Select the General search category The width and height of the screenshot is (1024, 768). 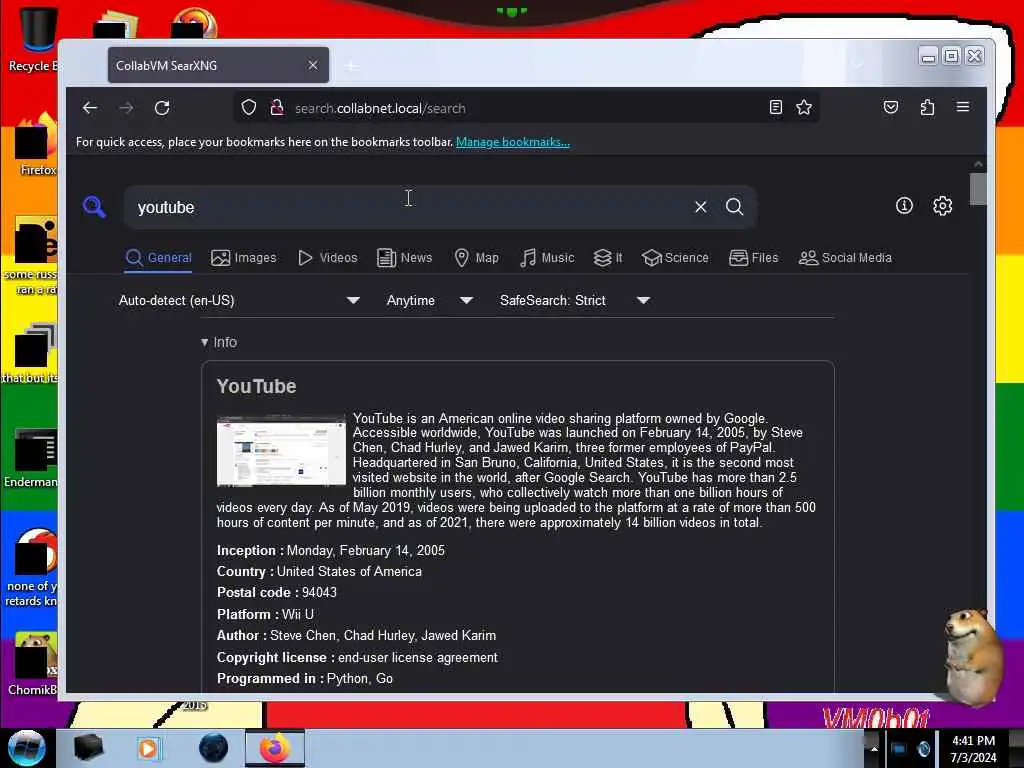(159, 257)
